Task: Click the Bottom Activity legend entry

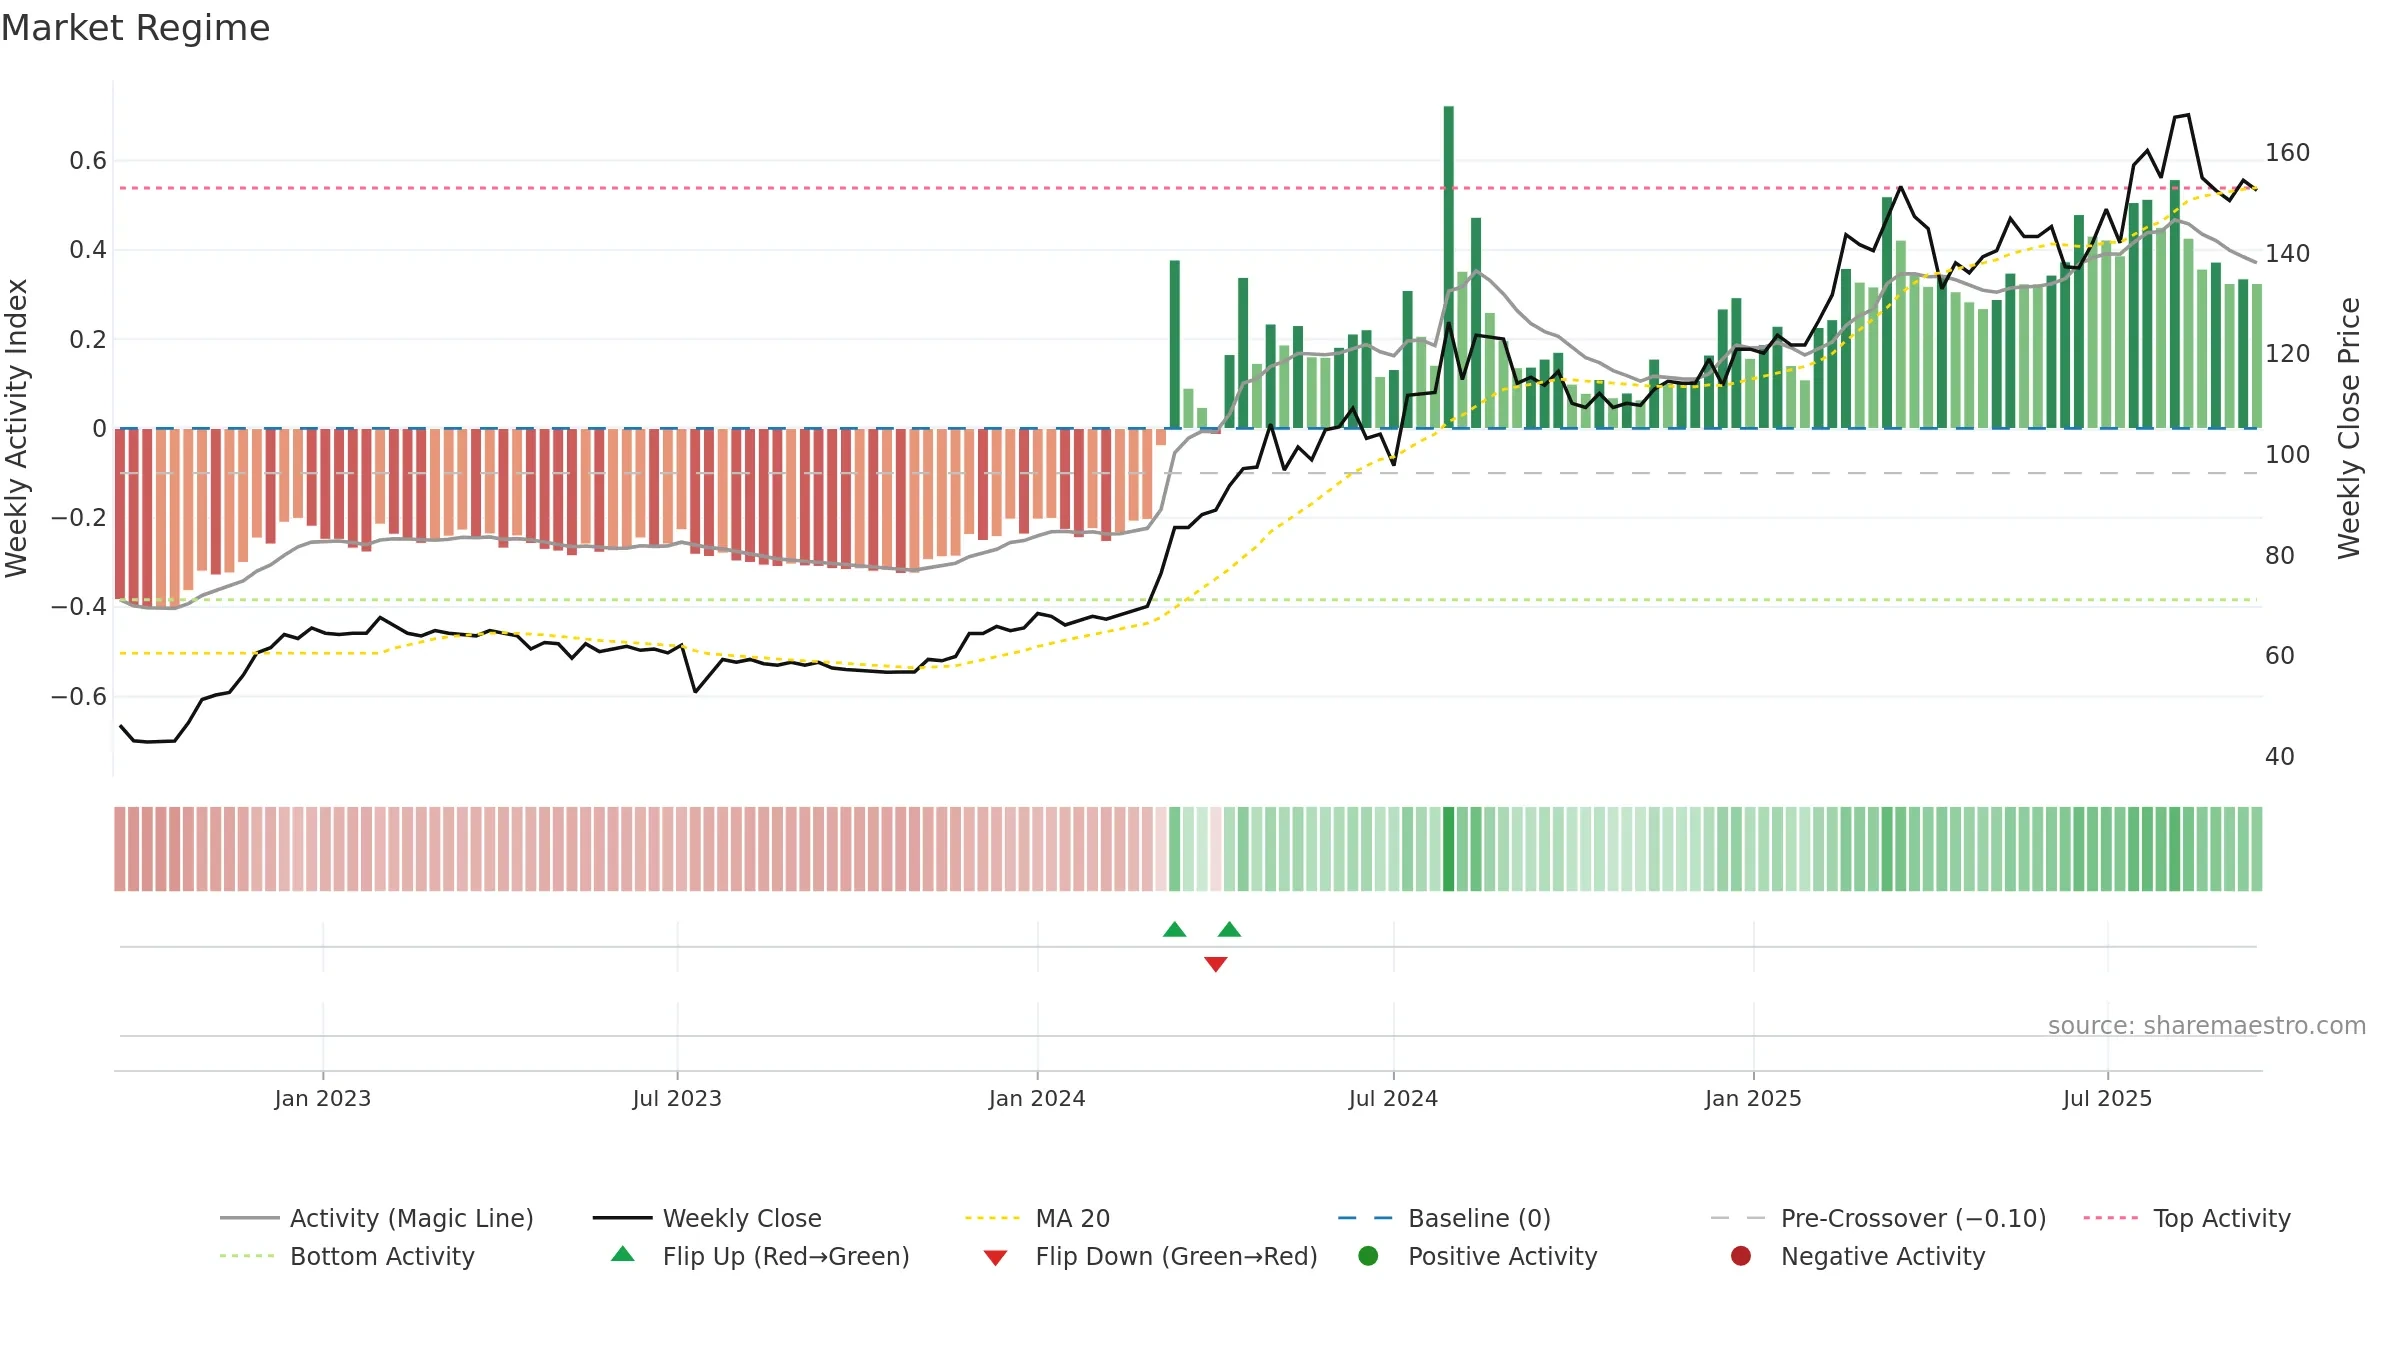Action: tap(347, 1256)
